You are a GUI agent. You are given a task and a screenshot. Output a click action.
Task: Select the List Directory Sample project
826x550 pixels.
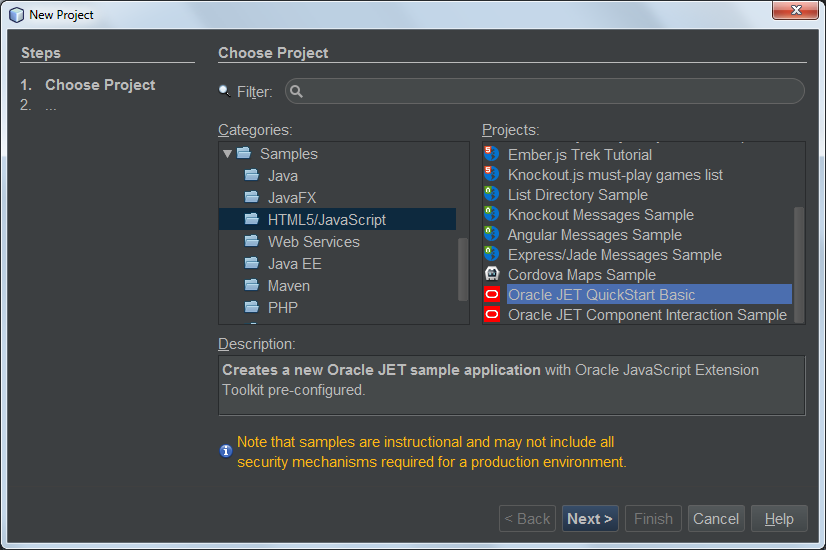coord(577,195)
